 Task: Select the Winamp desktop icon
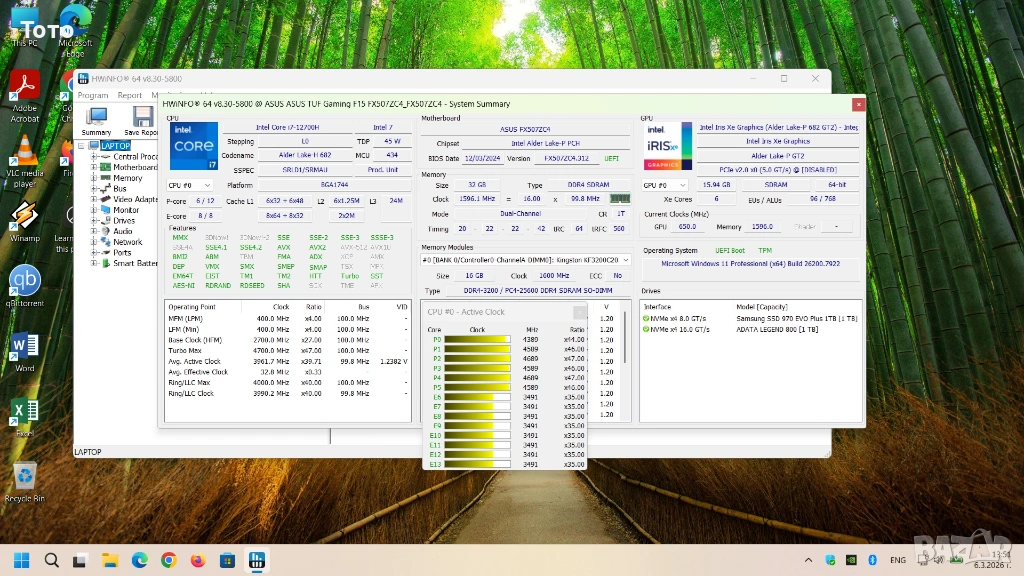[x=25, y=216]
